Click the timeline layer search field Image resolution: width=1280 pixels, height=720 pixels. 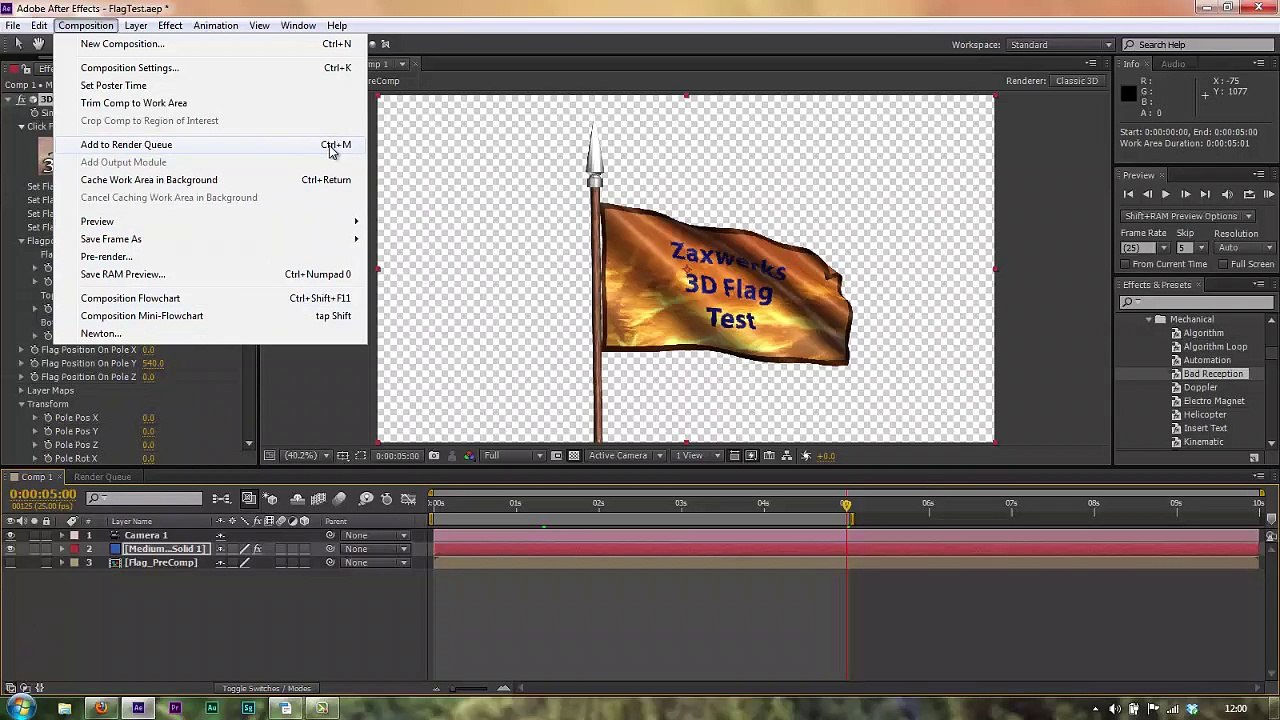tap(144, 498)
